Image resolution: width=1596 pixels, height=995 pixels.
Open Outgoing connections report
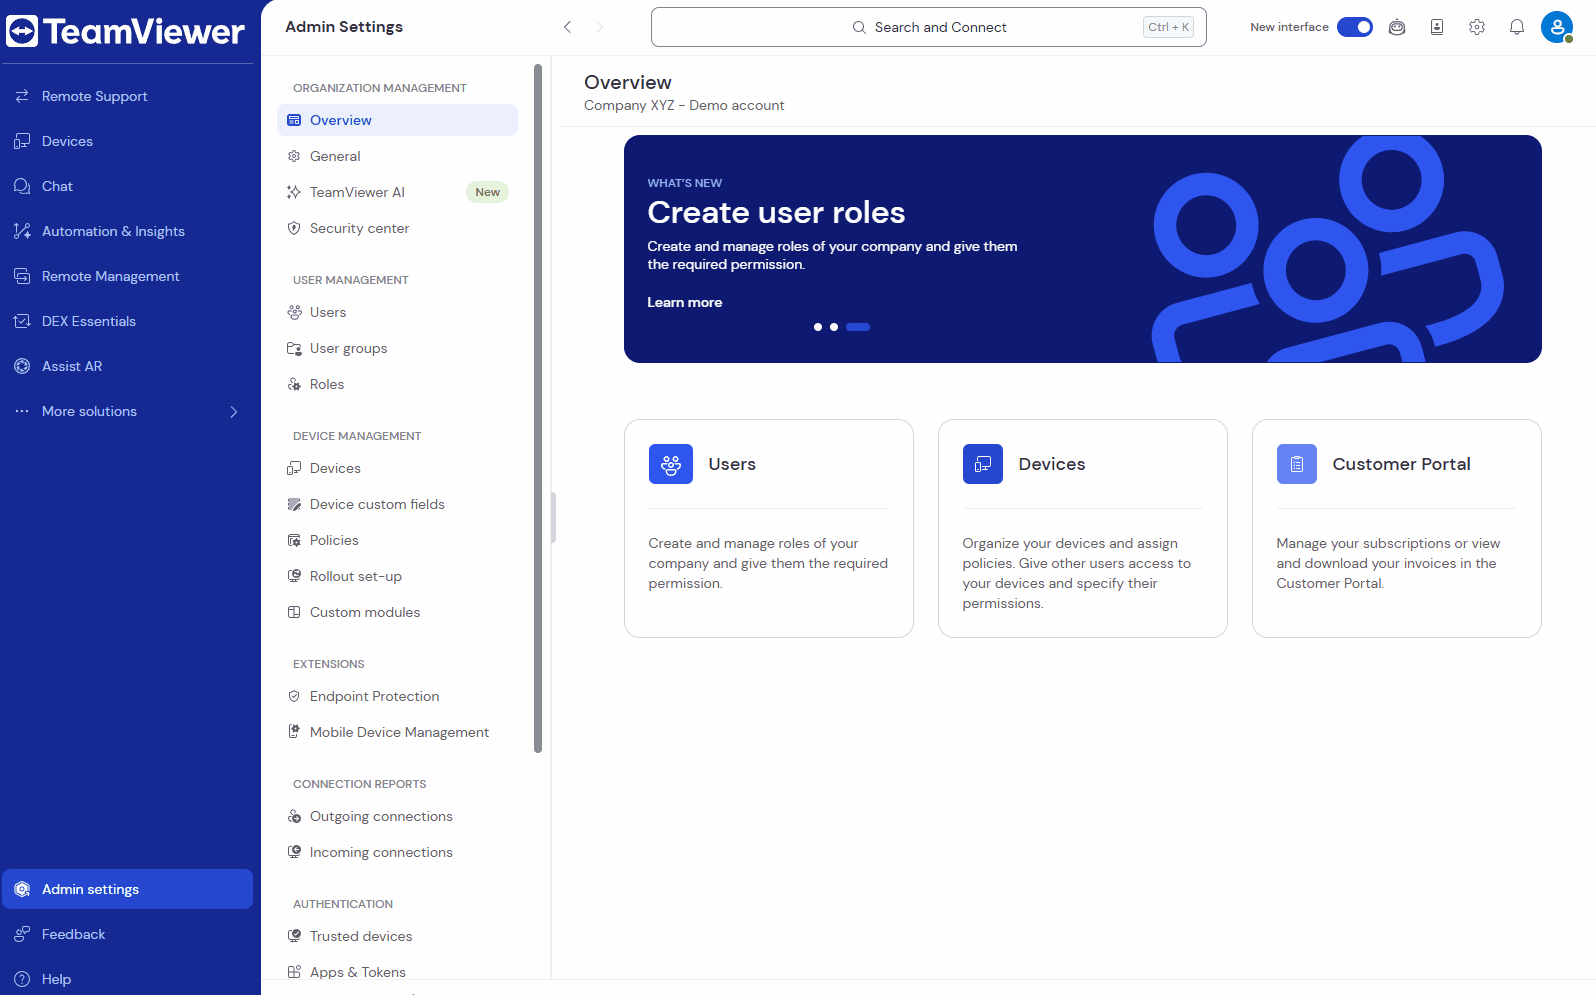pos(397,816)
